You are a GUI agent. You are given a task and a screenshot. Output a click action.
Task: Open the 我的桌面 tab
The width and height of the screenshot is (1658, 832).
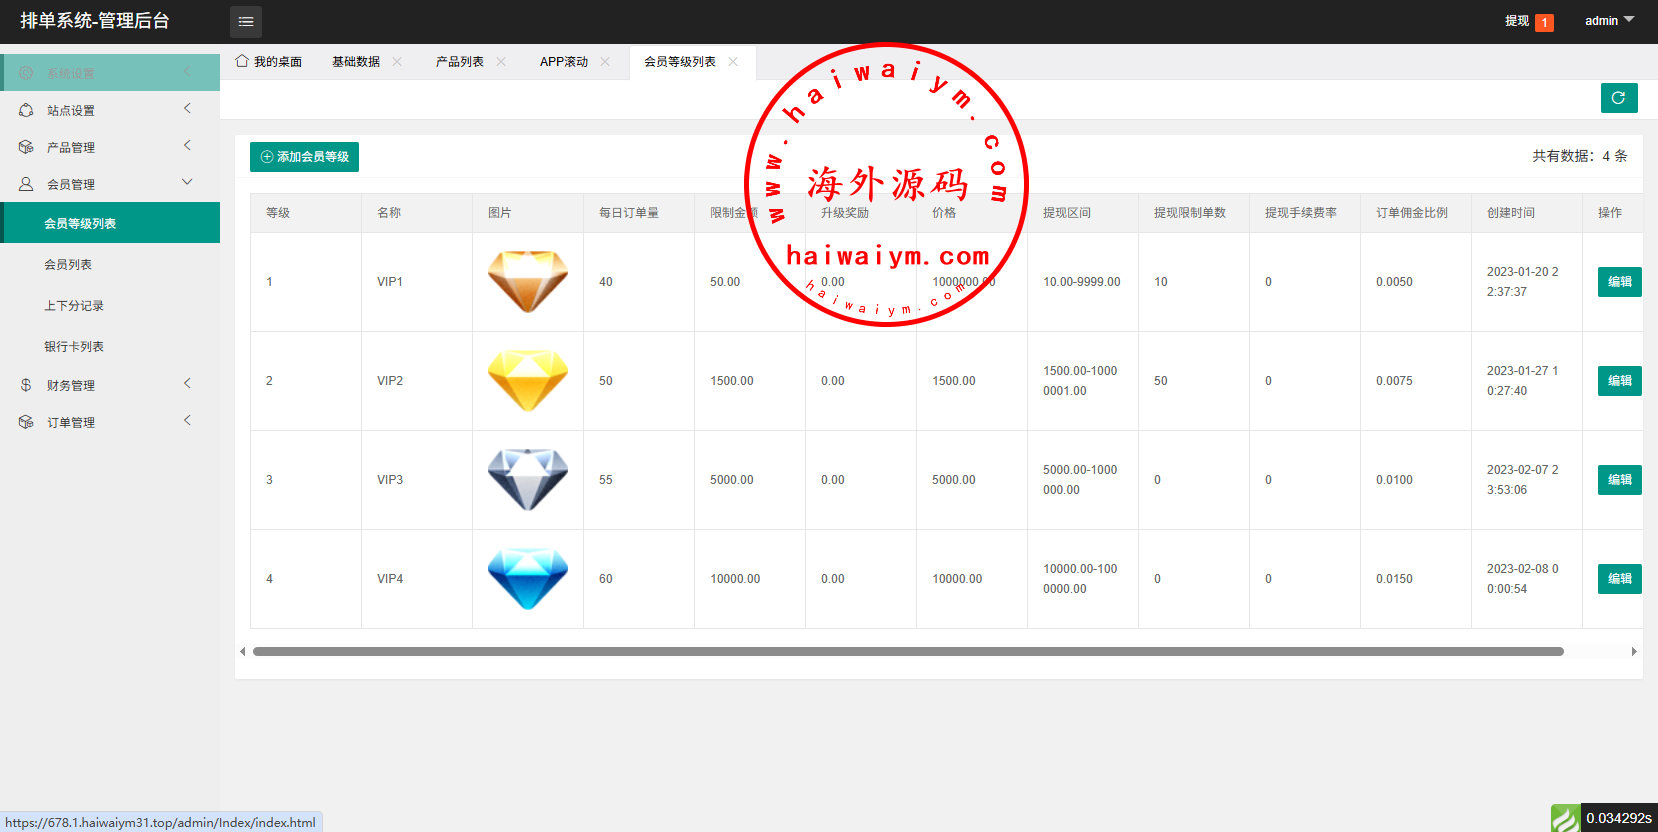coord(269,62)
